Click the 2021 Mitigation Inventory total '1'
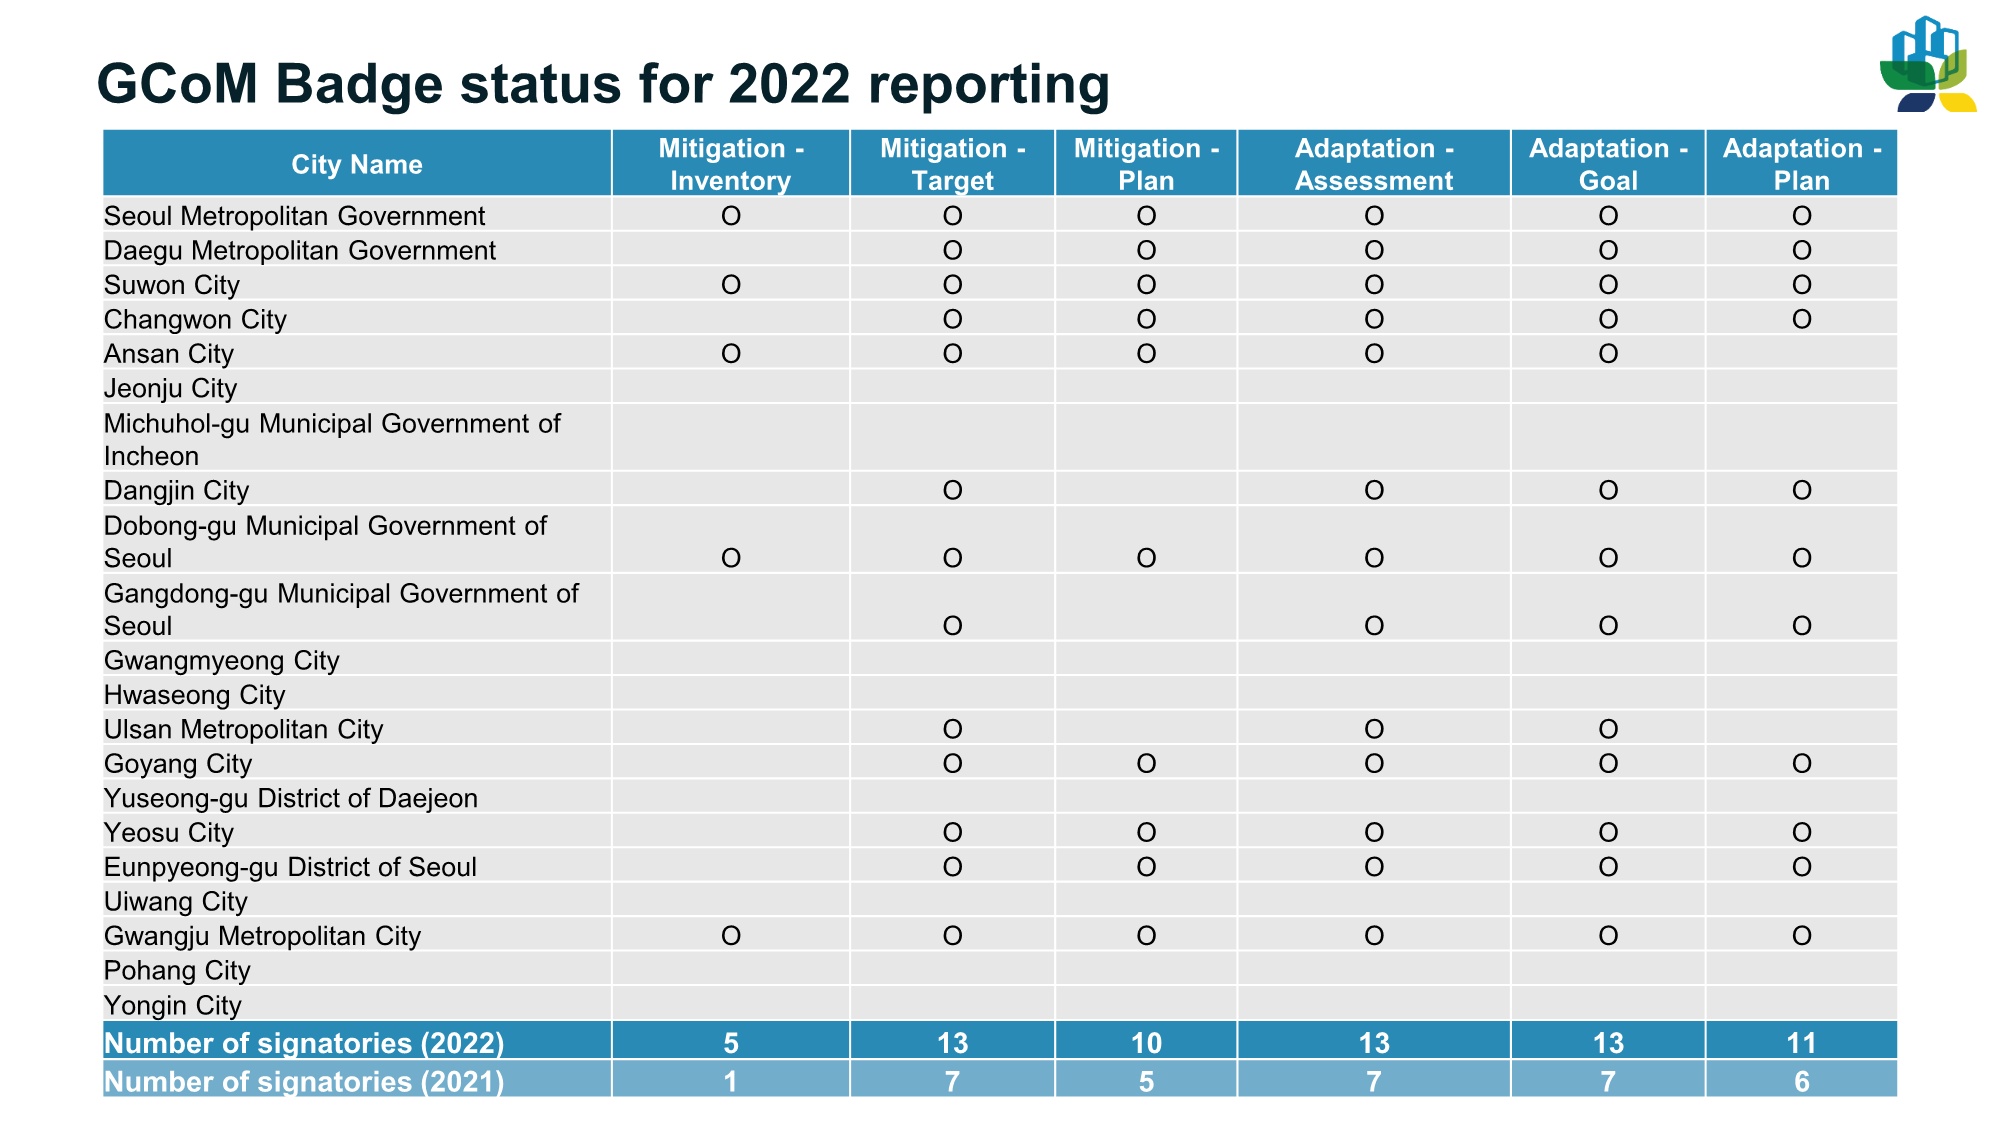Viewport: 1999px width, 1147px height. [731, 1081]
